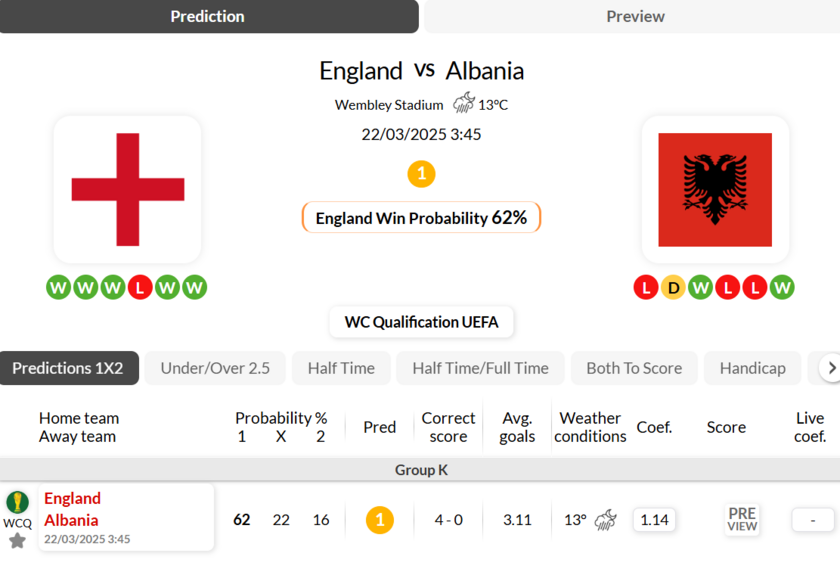Click the yellow 1 badge below match date
840x575 pixels.
pos(421,174)
